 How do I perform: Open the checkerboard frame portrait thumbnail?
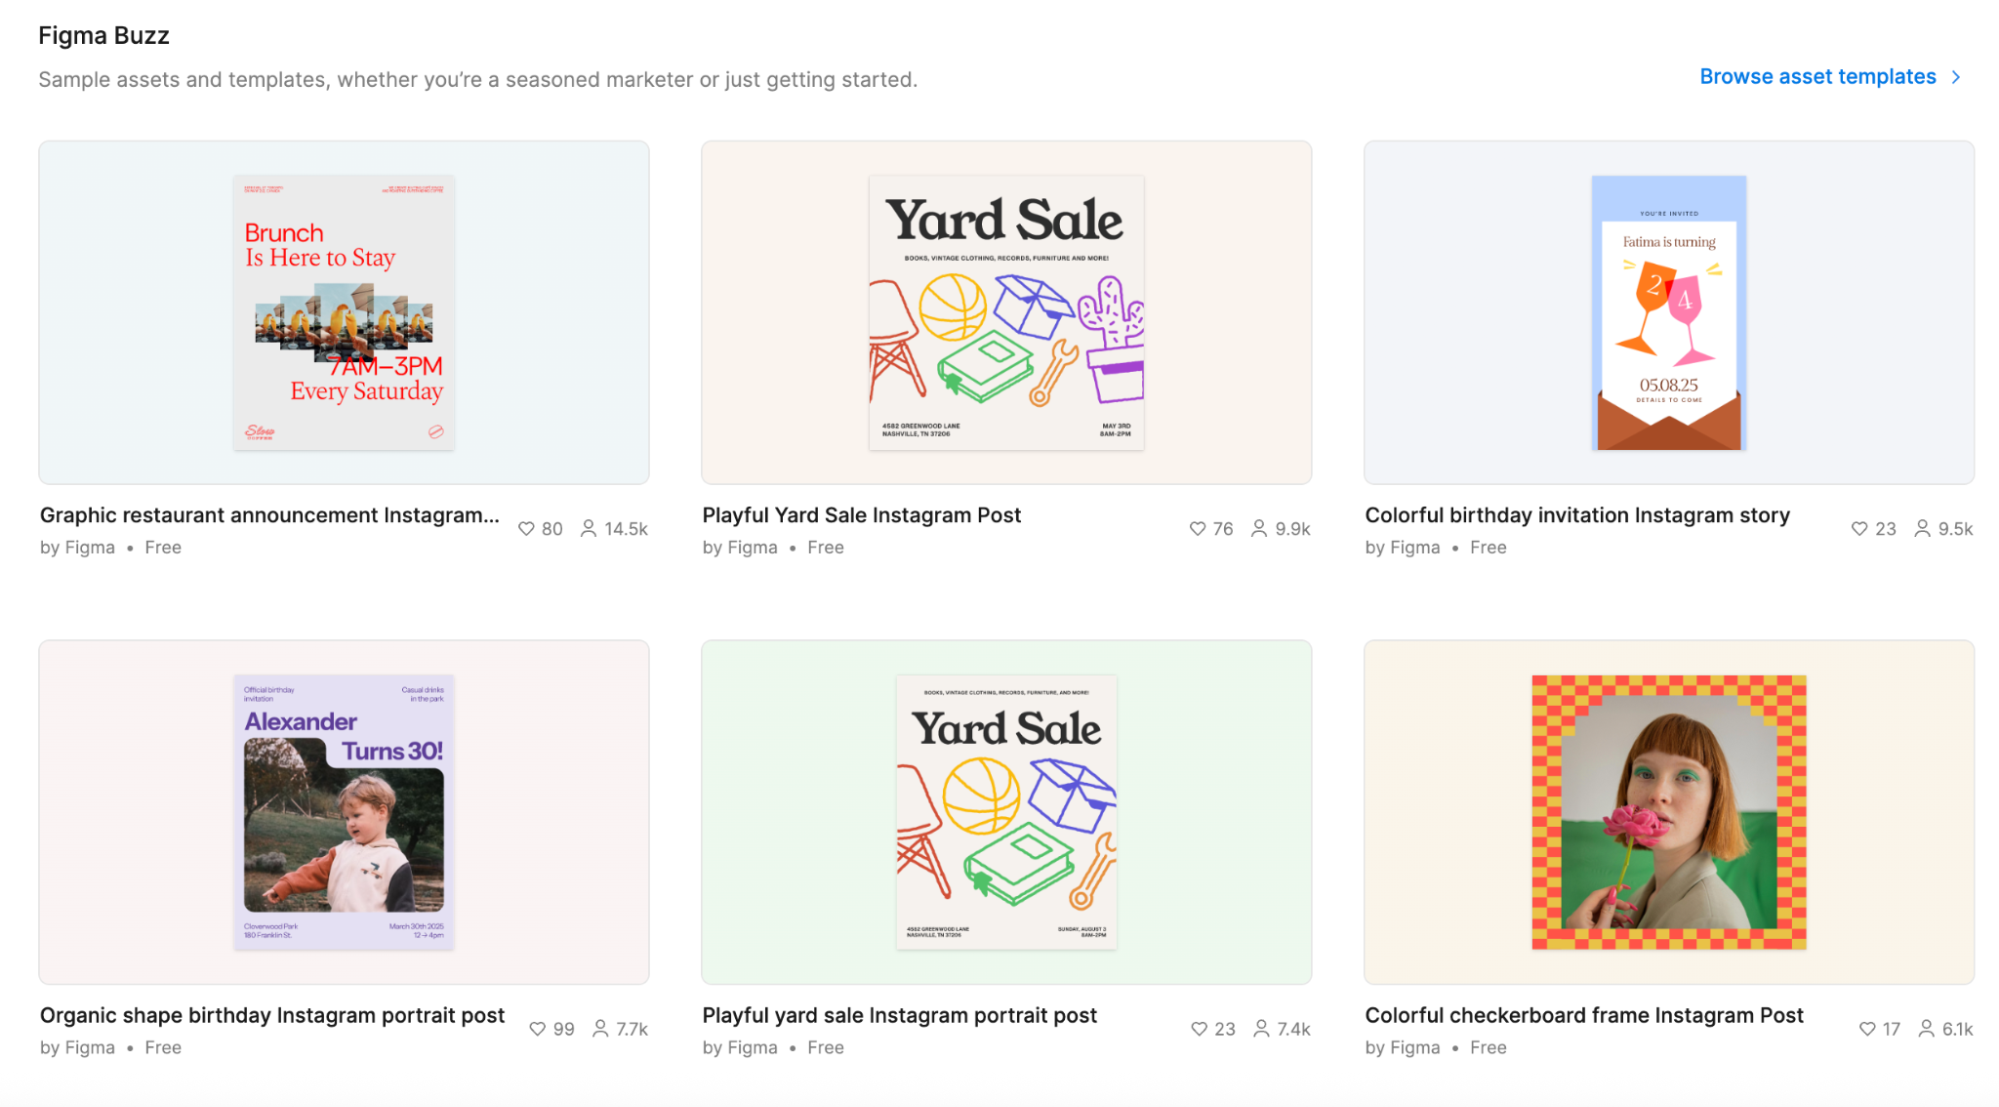pos(1668,812)
